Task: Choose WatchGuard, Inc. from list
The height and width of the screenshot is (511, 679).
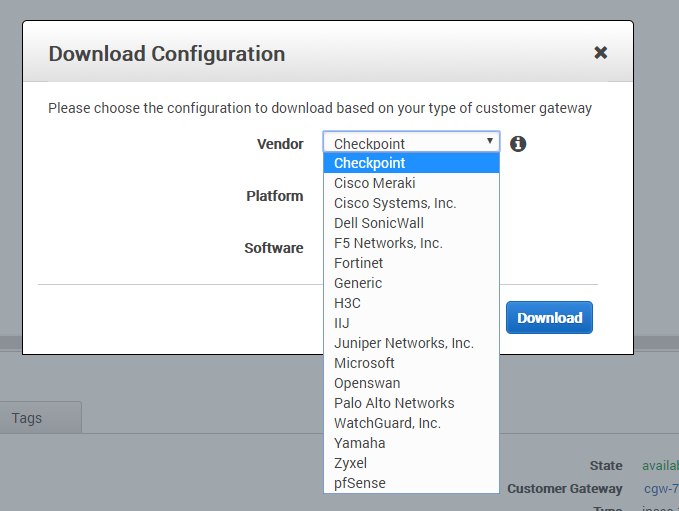Action: [411, 423]
